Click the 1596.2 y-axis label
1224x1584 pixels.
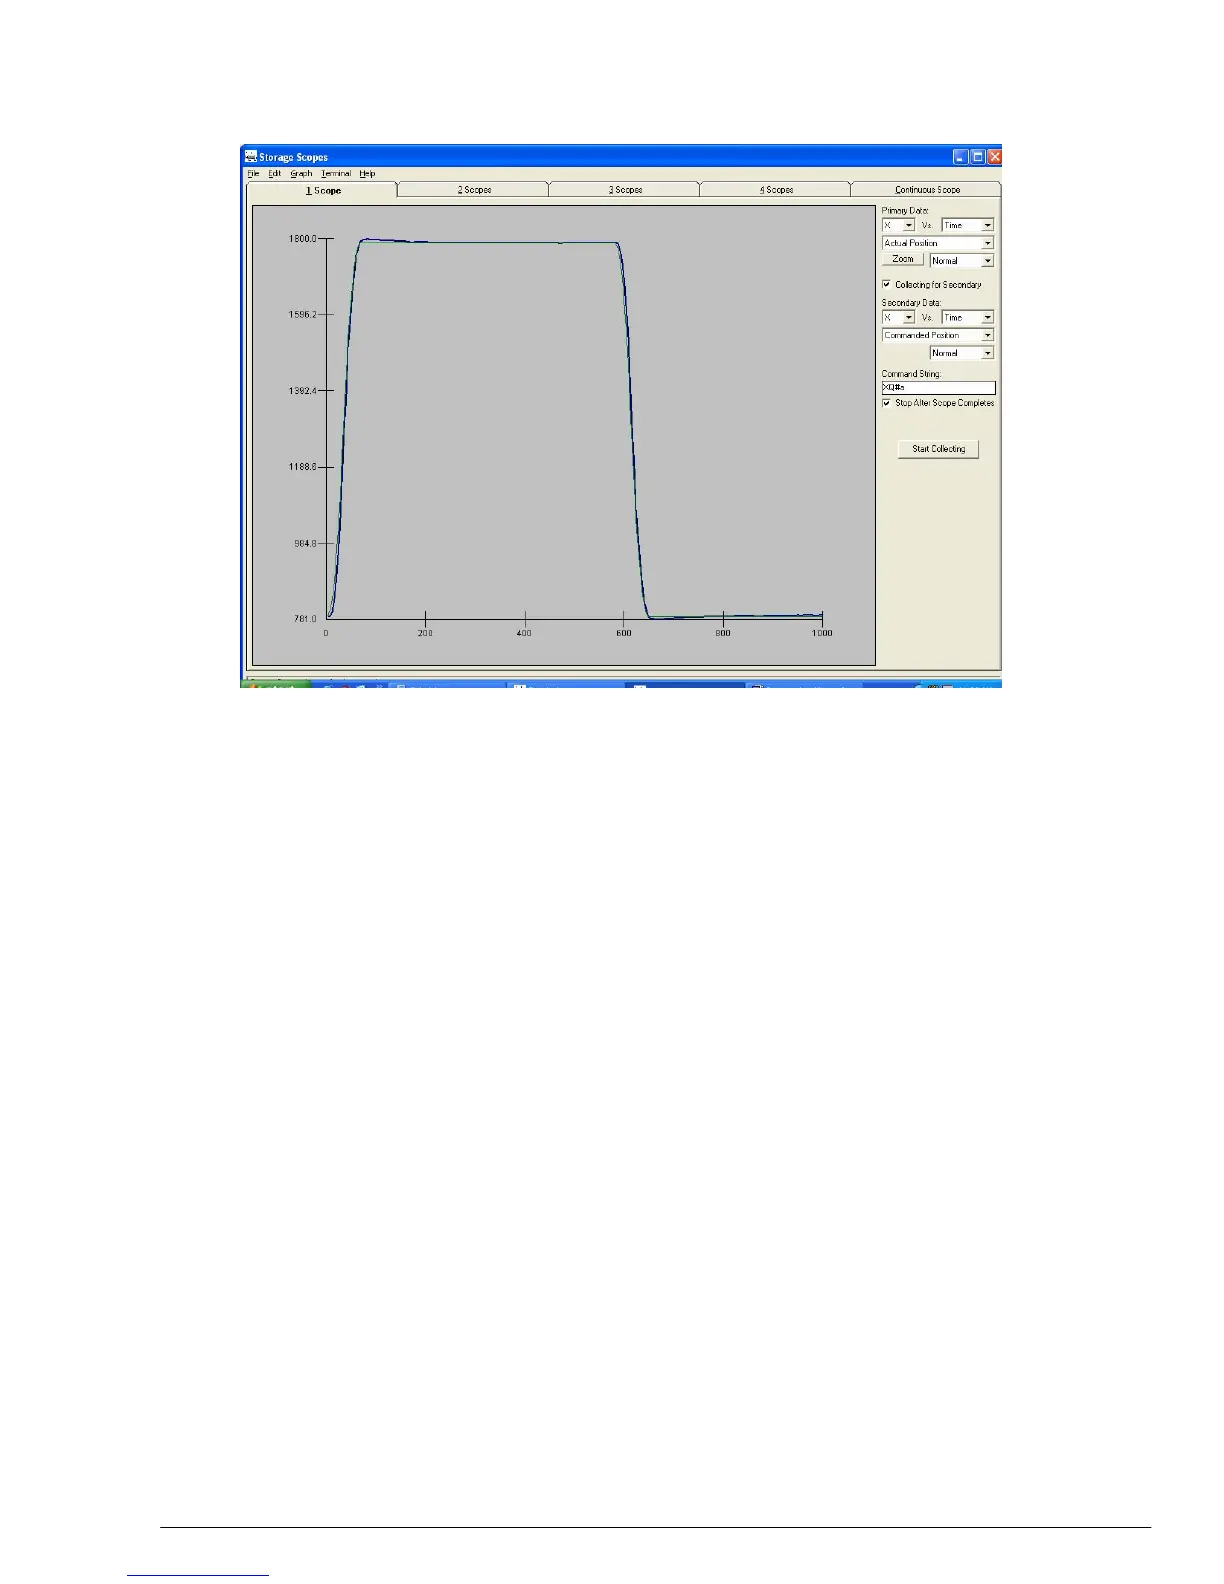coord(303,314)
